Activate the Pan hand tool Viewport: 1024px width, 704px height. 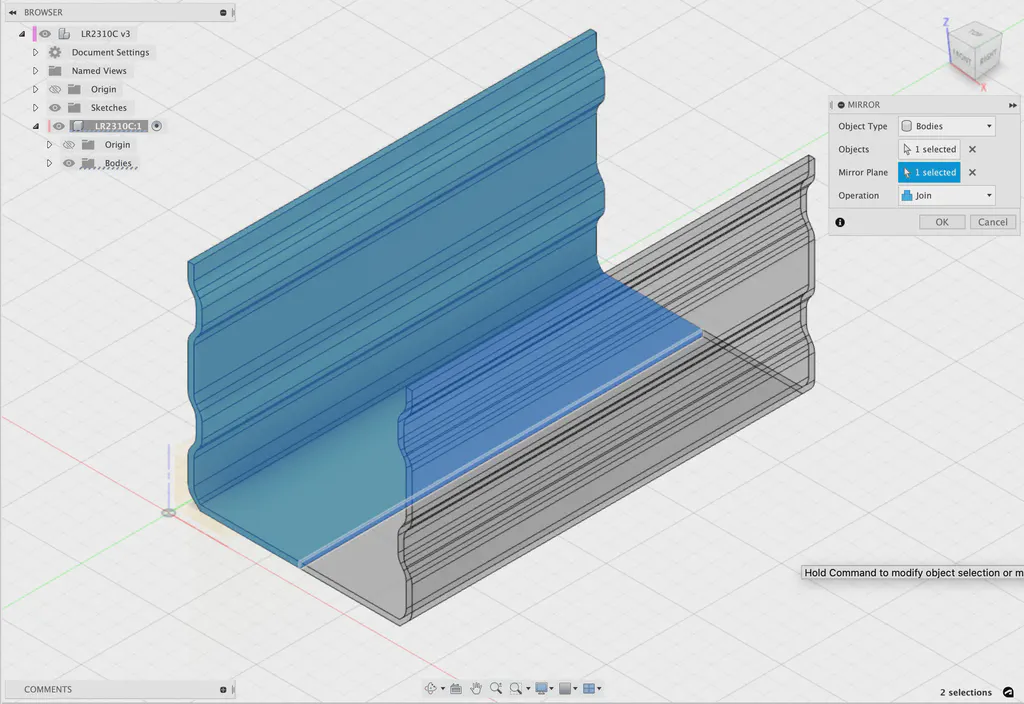pyautogui.click(x=476, y=688)
